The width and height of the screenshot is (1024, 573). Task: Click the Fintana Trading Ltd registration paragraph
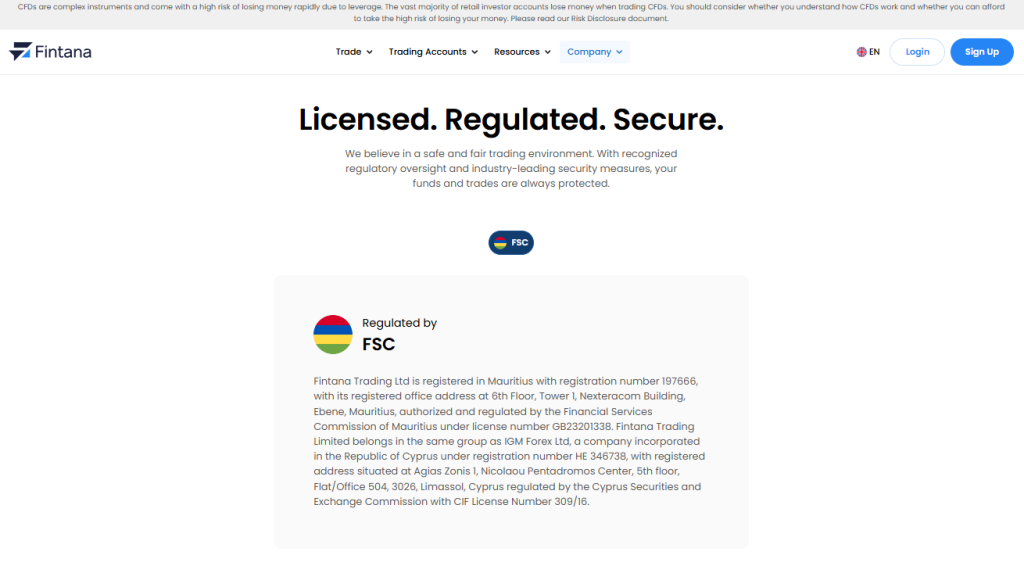point(510,441)
